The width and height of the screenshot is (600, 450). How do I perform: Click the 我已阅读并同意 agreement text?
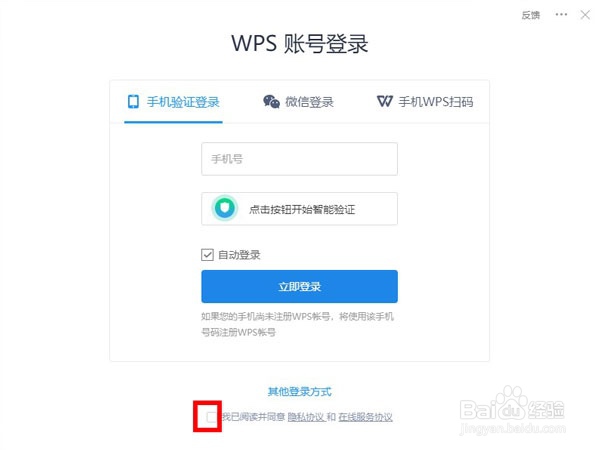[x=254, y=417]
